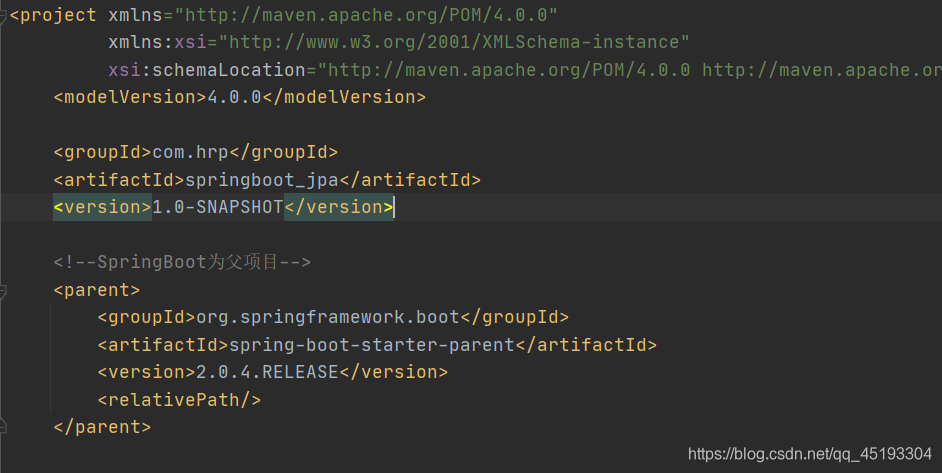Open the maven.apache.org POM namespace URL

pos(366,15)
